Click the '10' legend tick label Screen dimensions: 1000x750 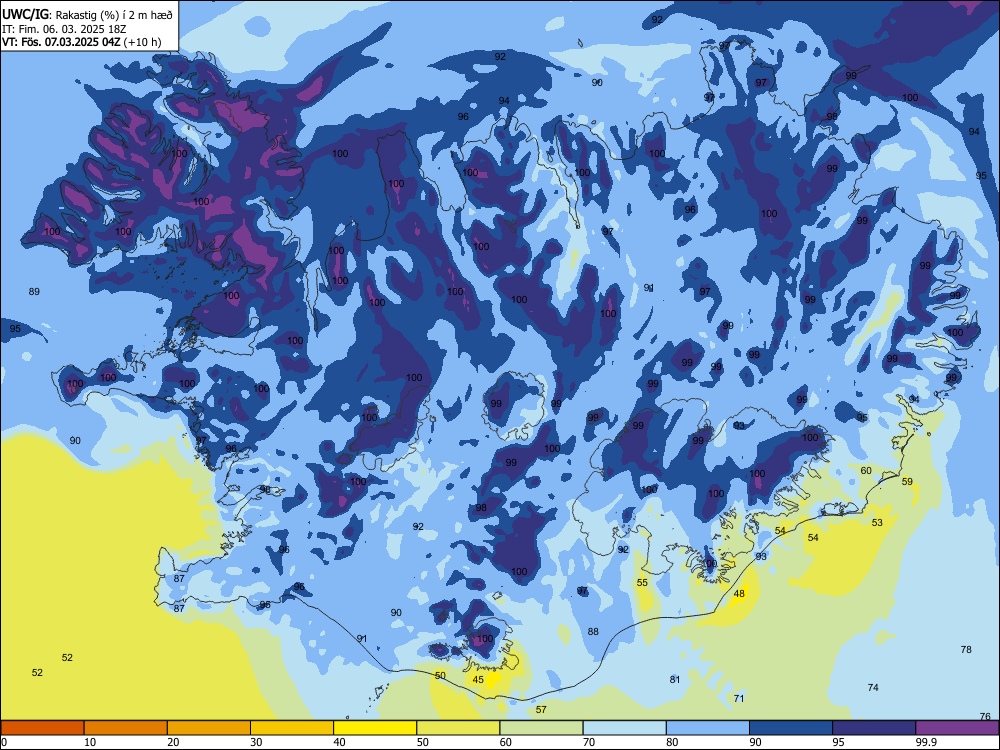pos(90,742)
